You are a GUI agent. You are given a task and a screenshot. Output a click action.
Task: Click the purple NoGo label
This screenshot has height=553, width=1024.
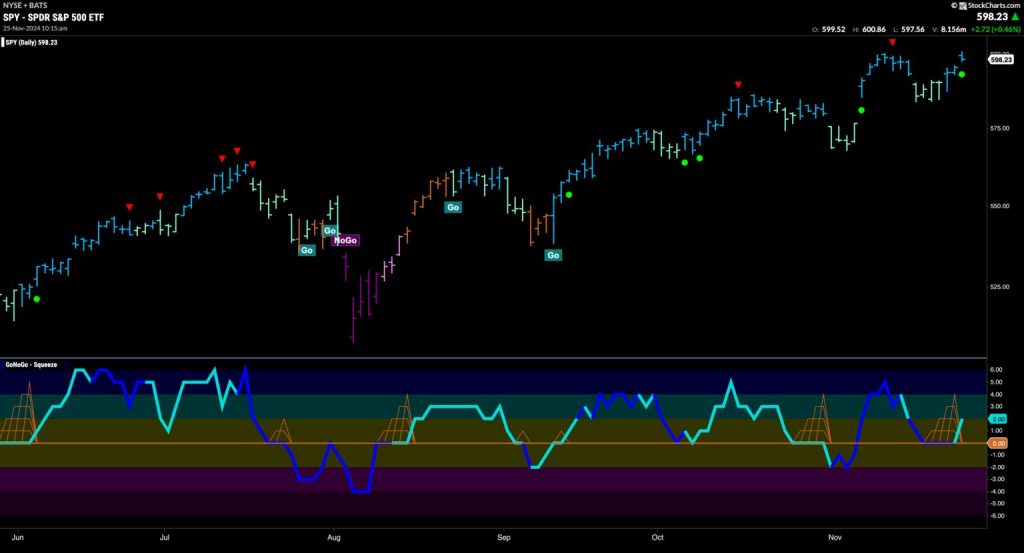[x=345, y=240]
